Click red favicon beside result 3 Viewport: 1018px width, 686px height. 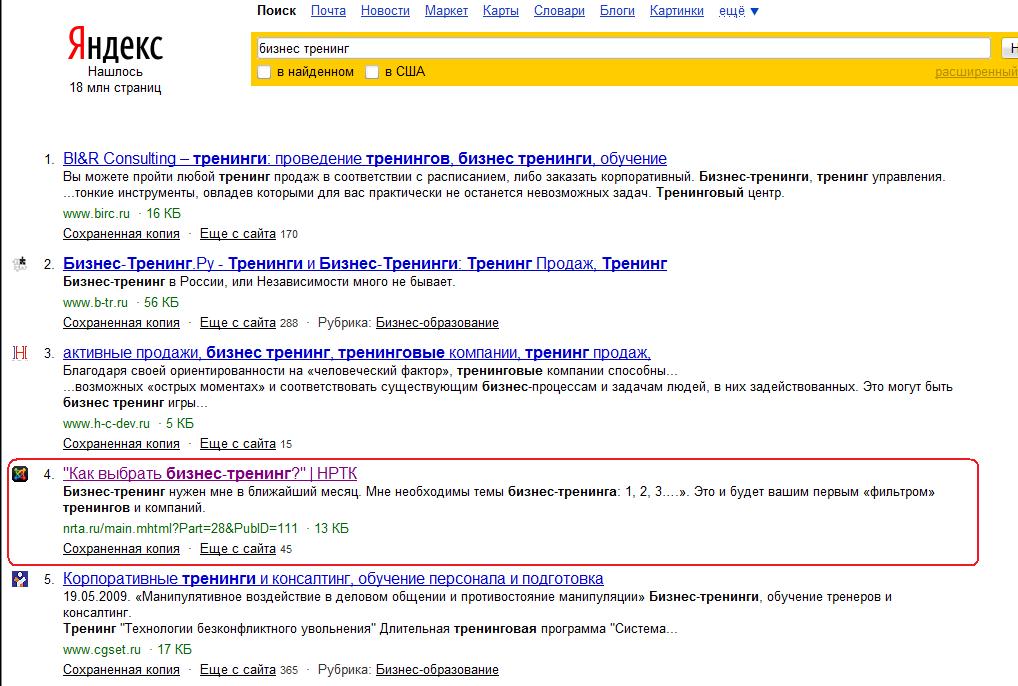click(x=20, y=352)
